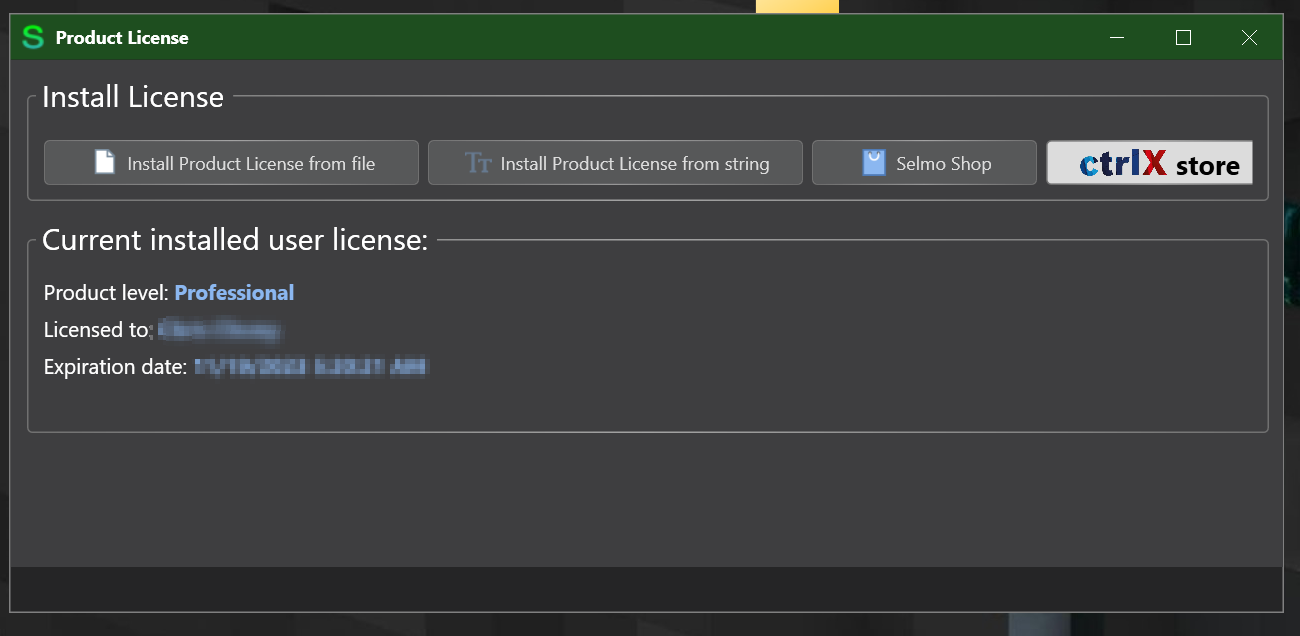This screenshot has width=1300, height=636.
Task: Click the Tt text icon for license string
Action: point(478,163)
